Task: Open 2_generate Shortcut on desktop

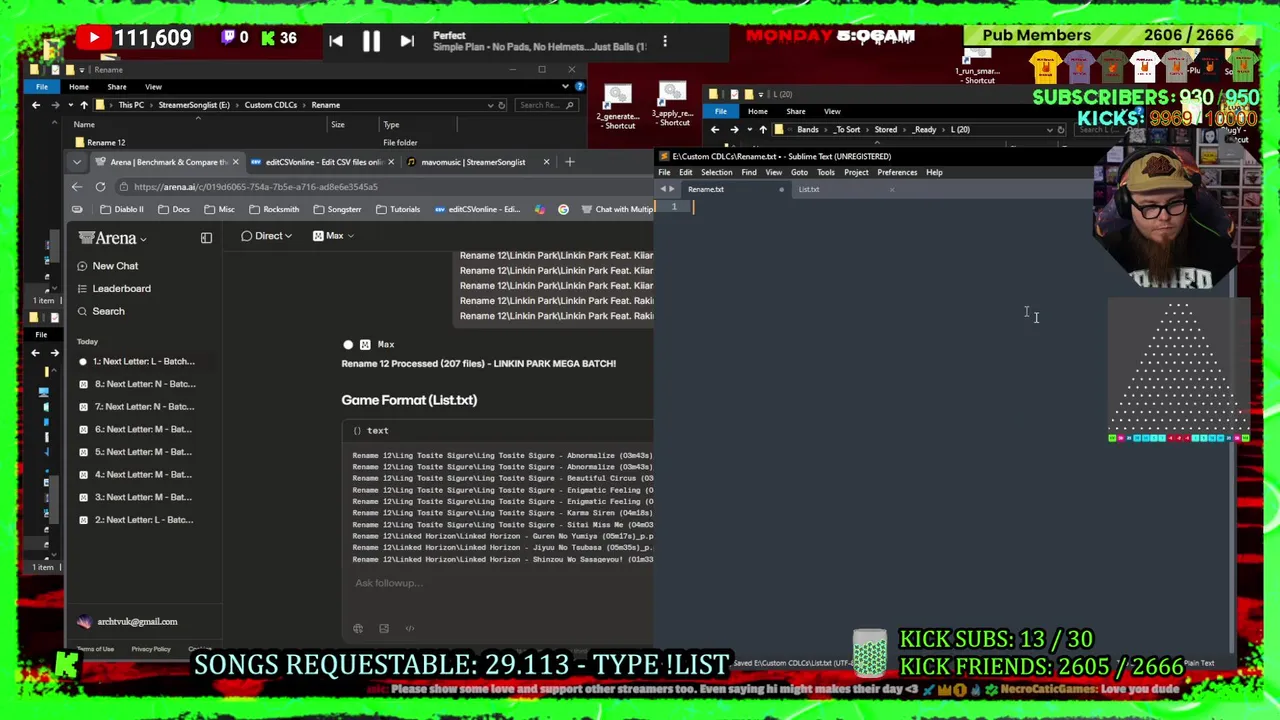Action: [618, 107]
